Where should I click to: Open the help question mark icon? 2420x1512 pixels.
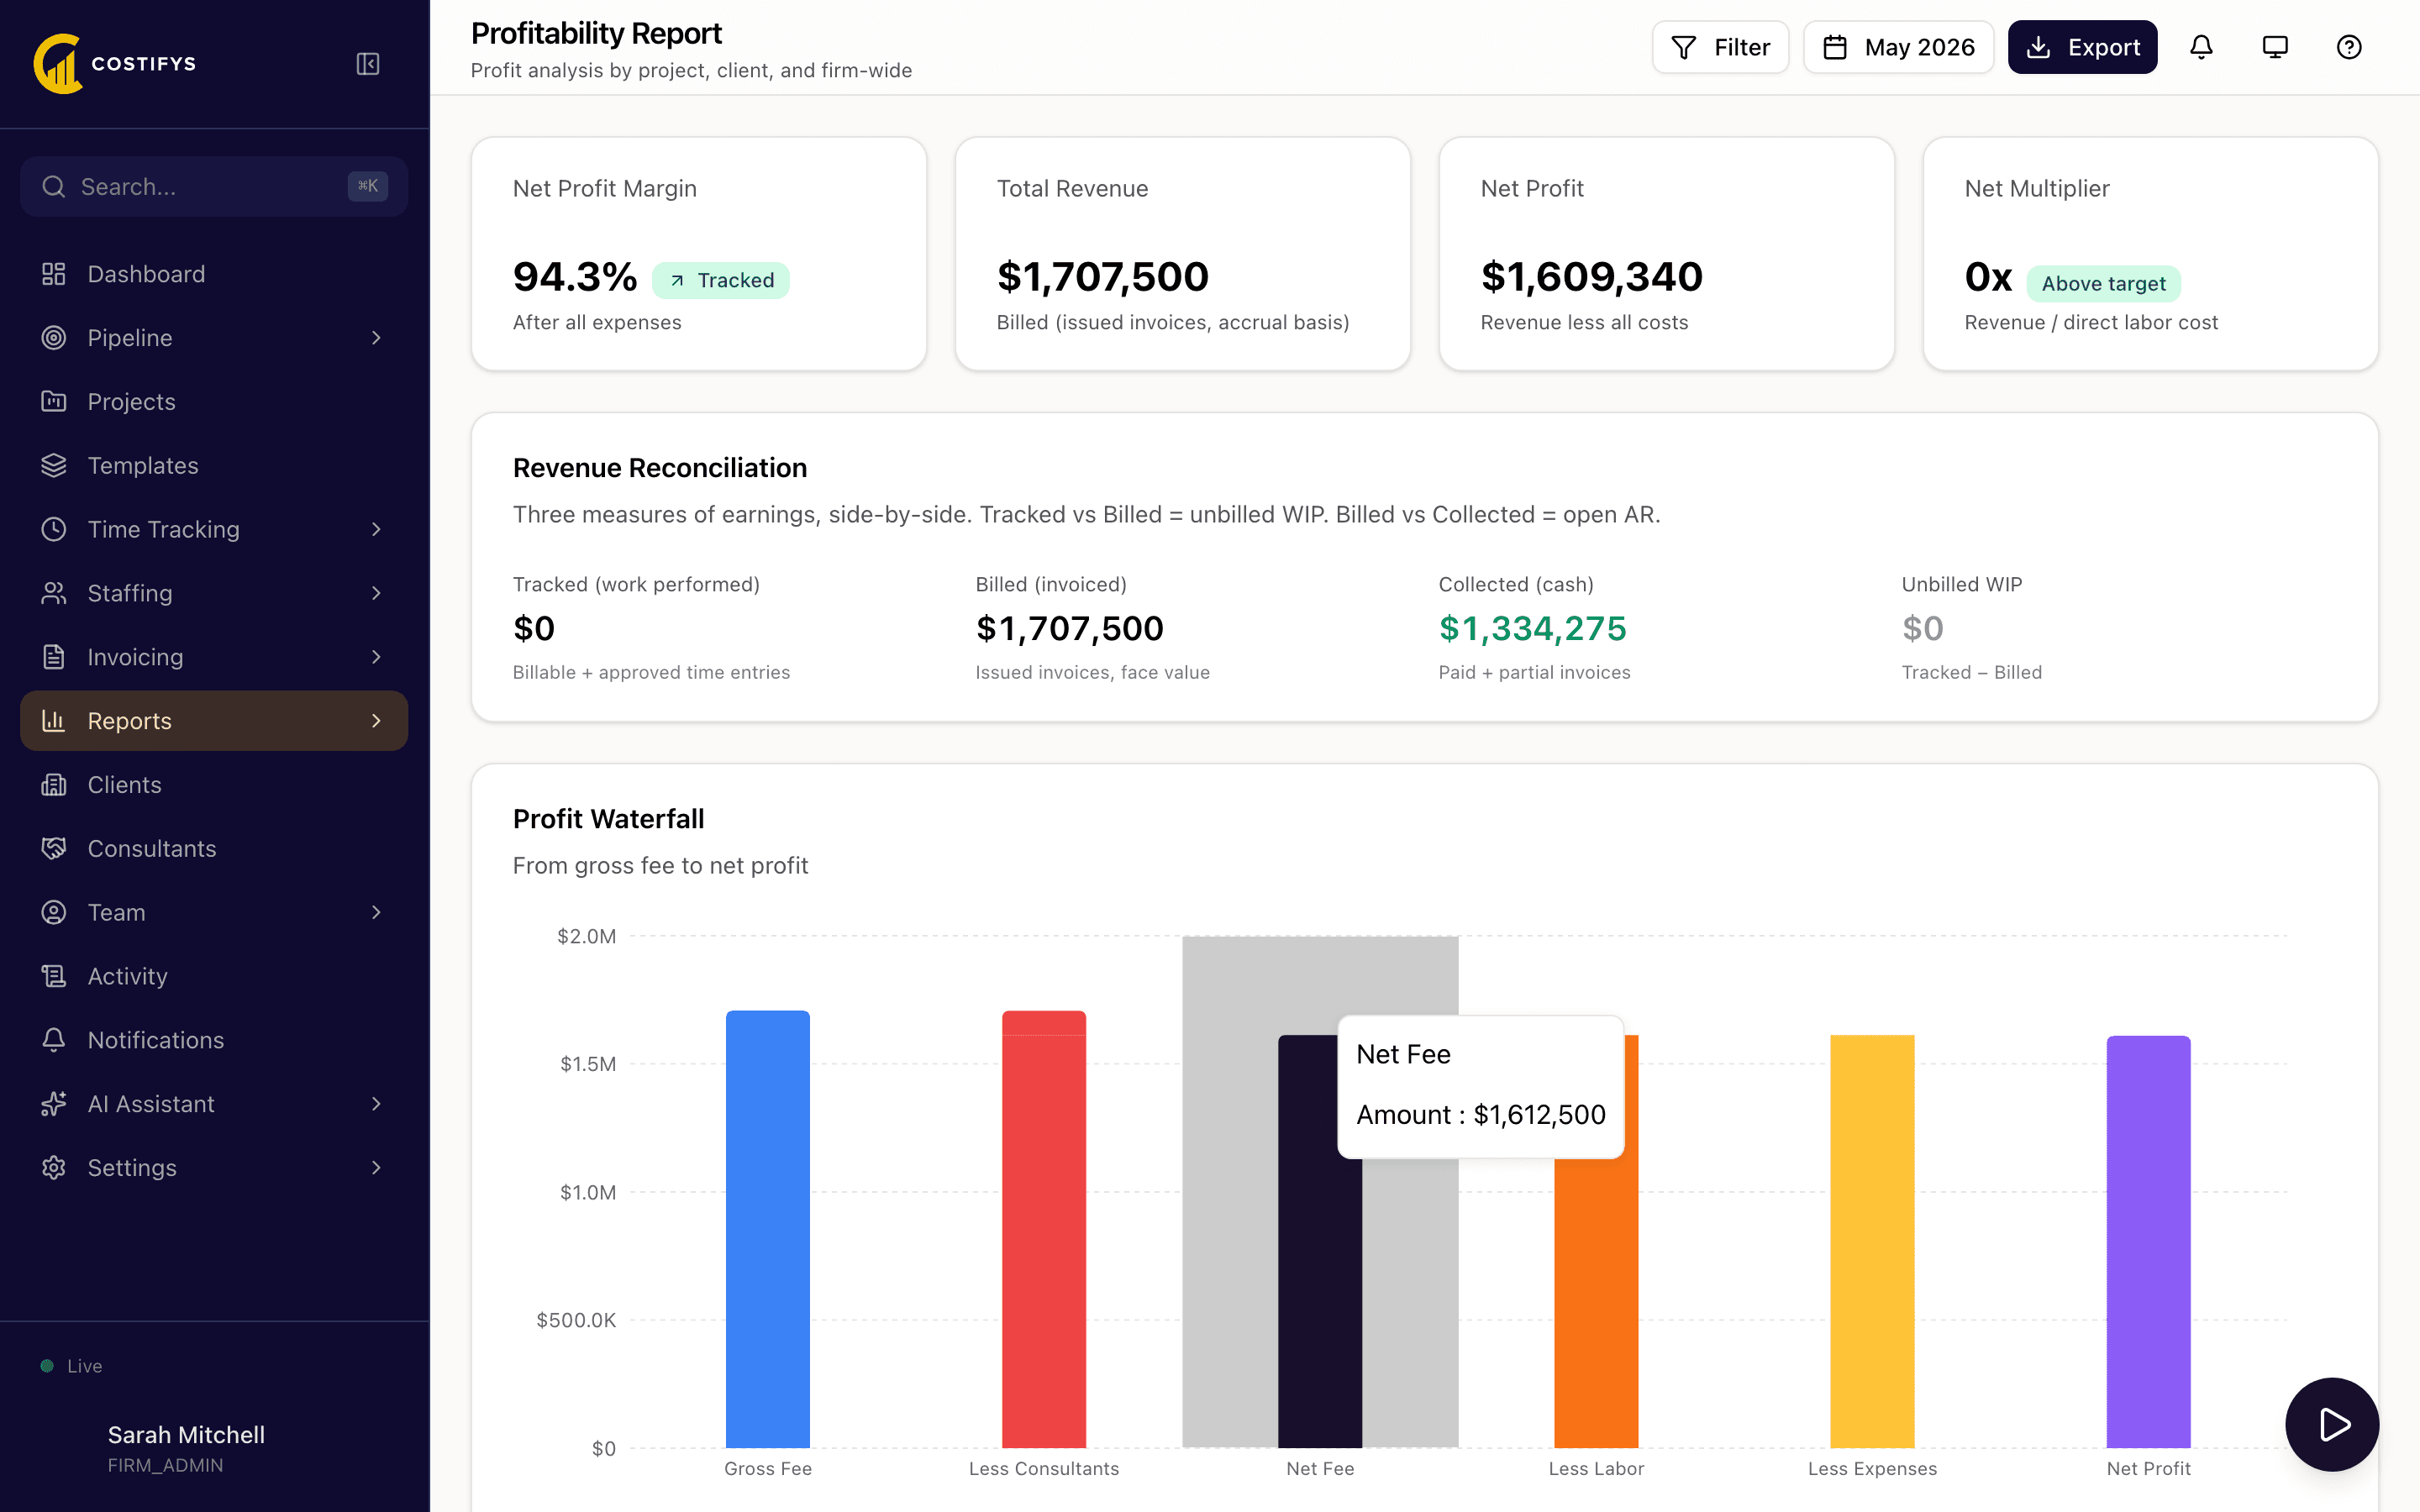[x=2349, y=47]
